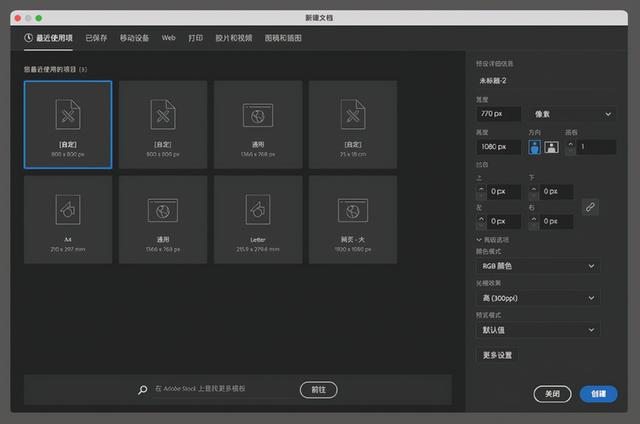This screenshot has height=424, width=640.
Task: Open the RGB 颜色 color mode dropdown
Action: pos(538,266)
